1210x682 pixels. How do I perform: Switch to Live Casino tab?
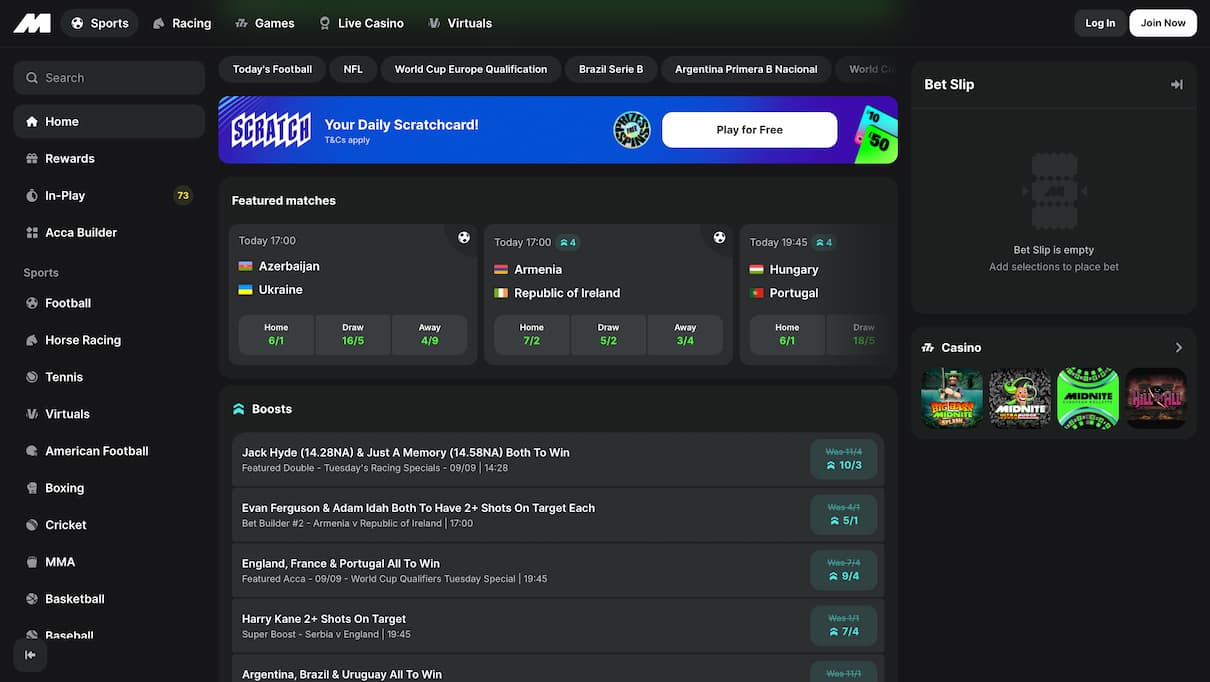361,23
